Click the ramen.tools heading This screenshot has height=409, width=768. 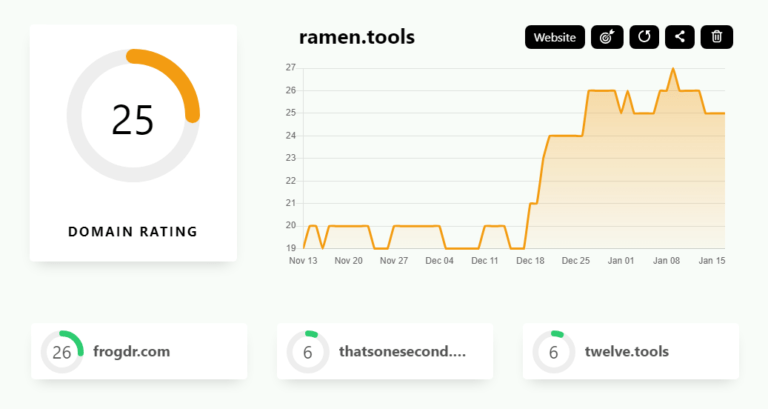pos(356,38)
